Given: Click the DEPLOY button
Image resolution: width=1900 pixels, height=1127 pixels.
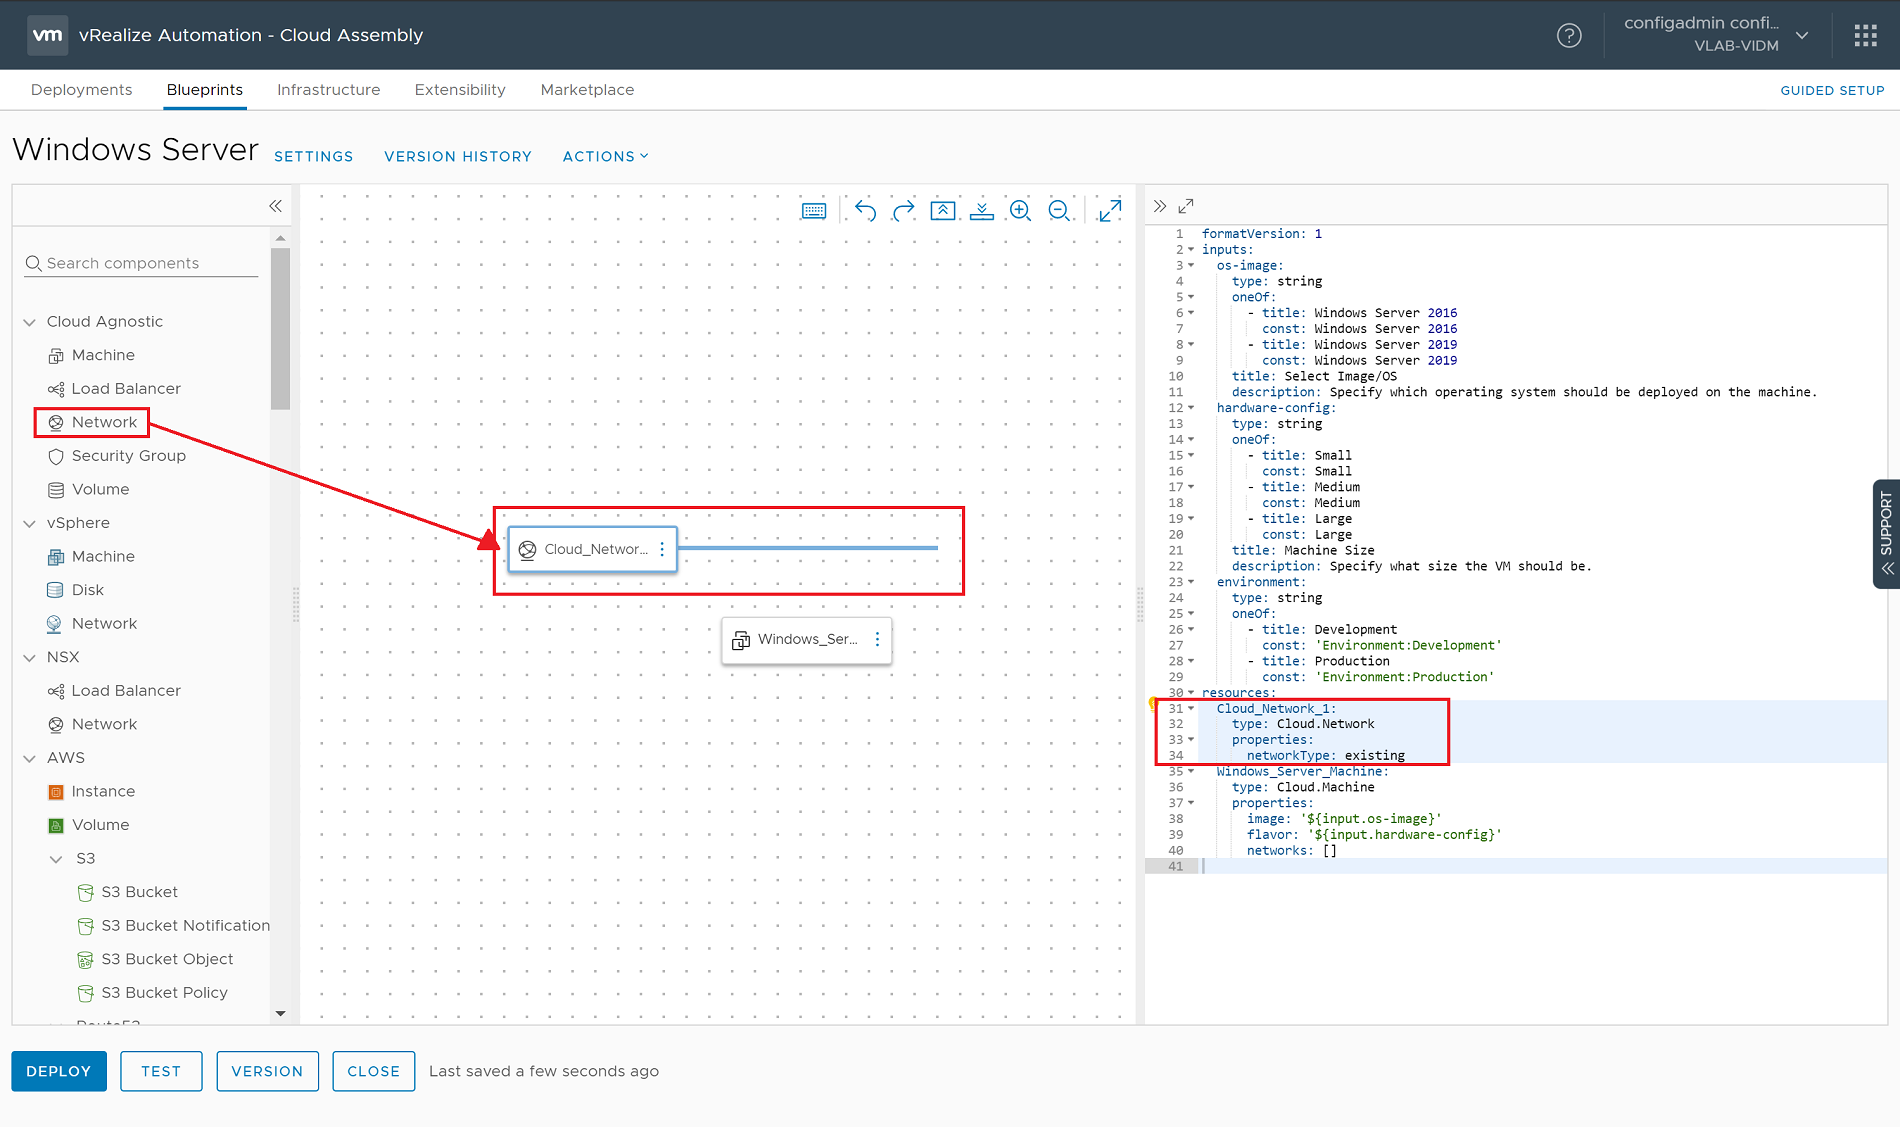Looking at the screenshot, I should coord(58,1071).
